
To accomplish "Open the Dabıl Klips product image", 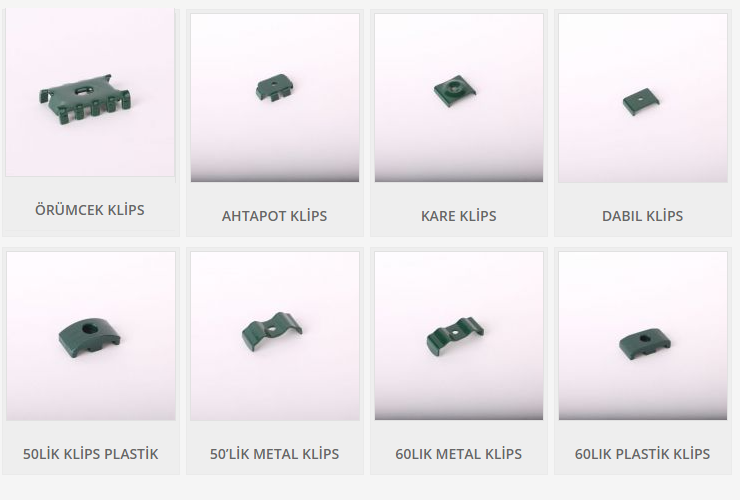I will (643, 98).
